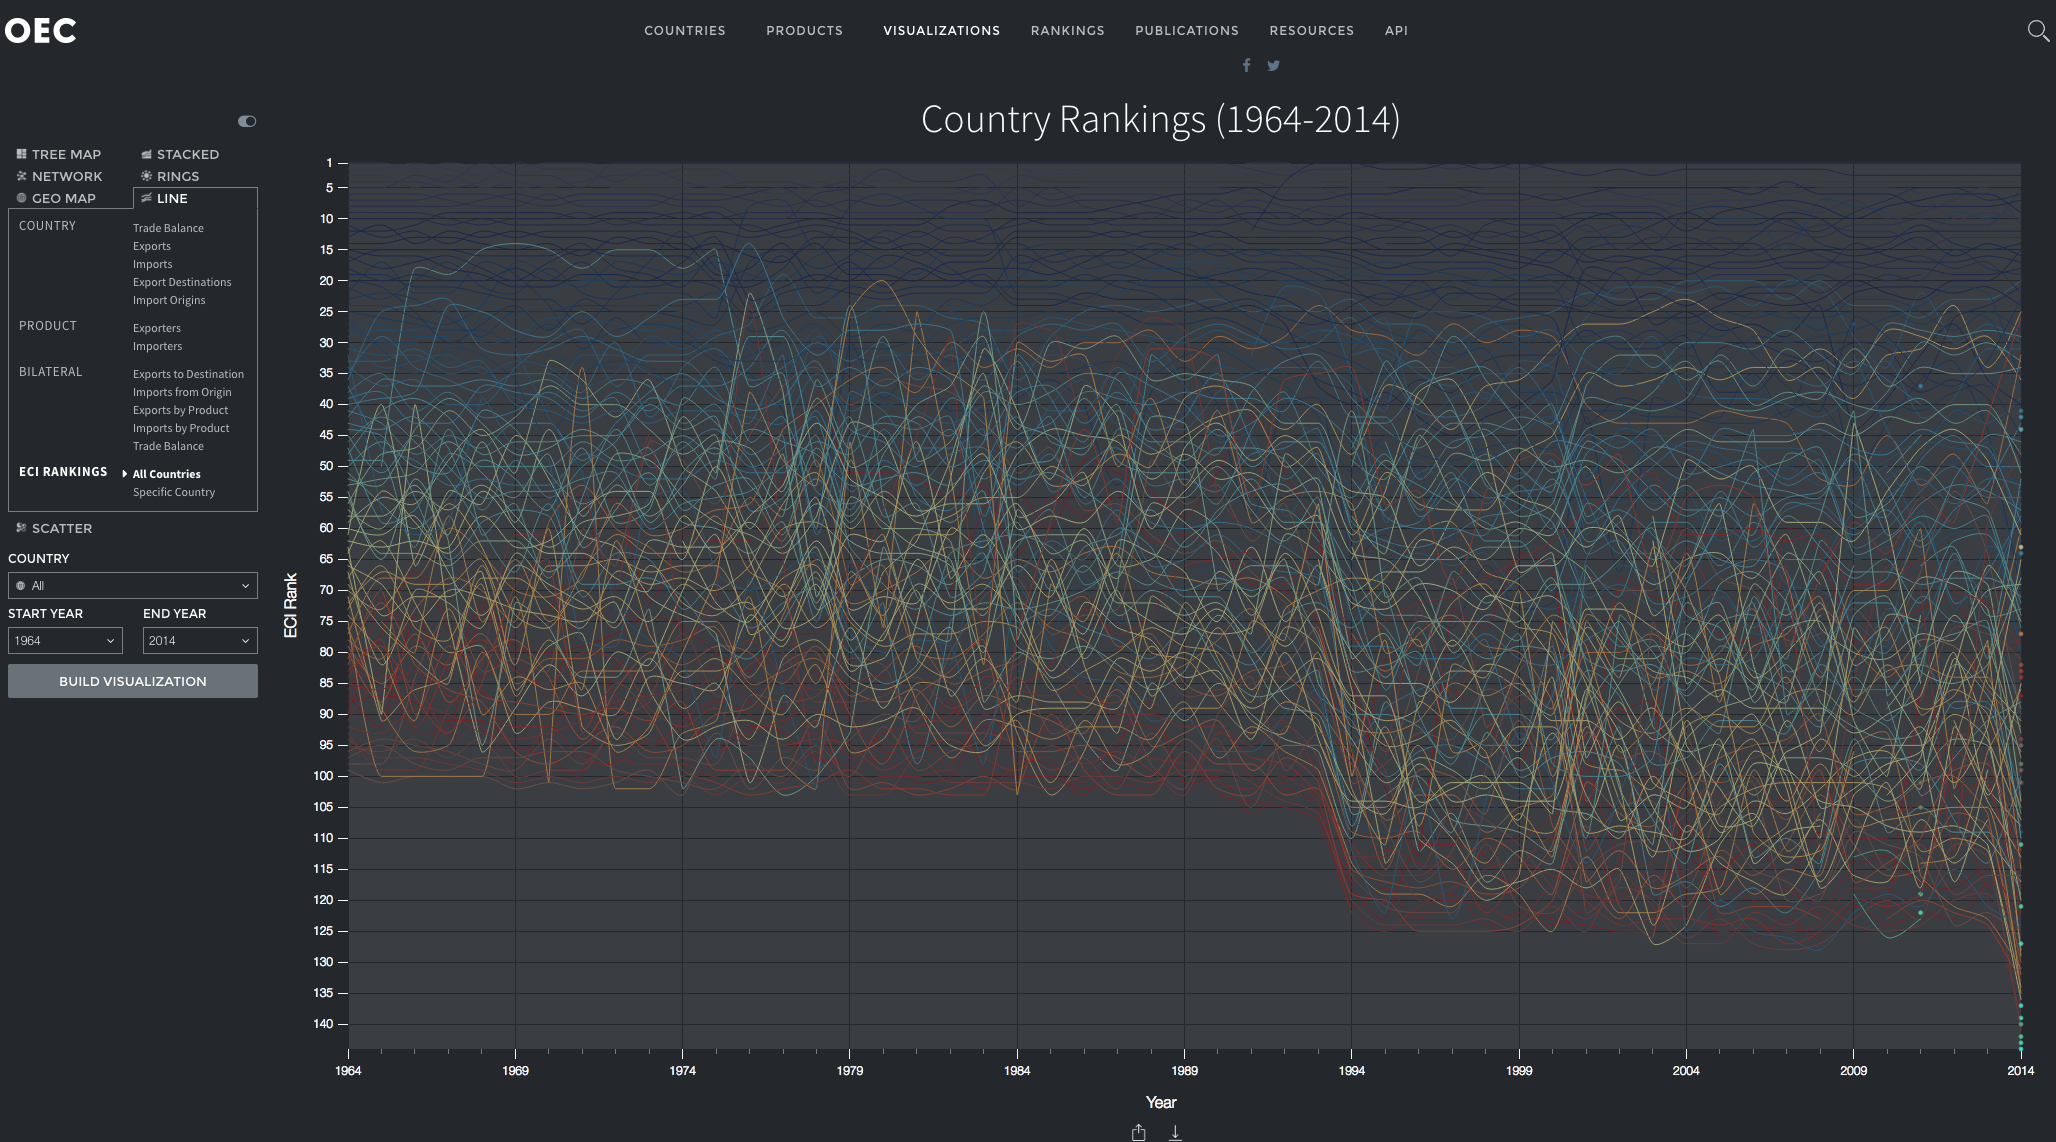Click the download icon below chart
2056x1142 pixels.
(1175, 1132)
